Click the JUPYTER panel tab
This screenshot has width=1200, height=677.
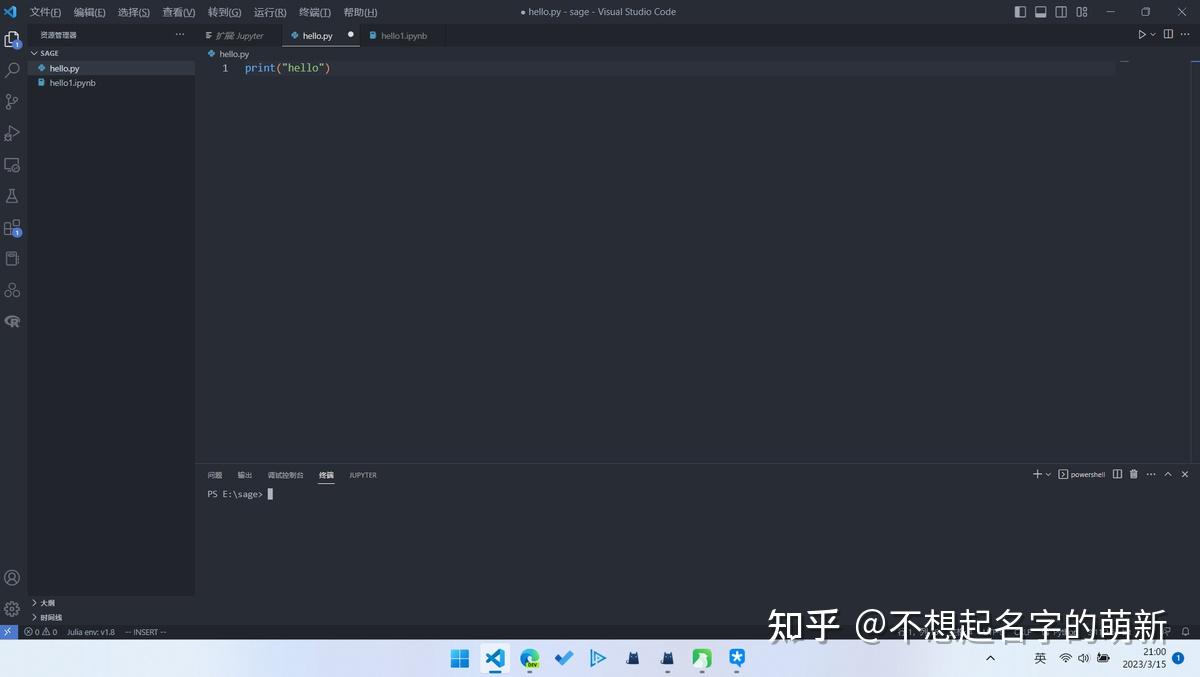click(x=362, y=475)
